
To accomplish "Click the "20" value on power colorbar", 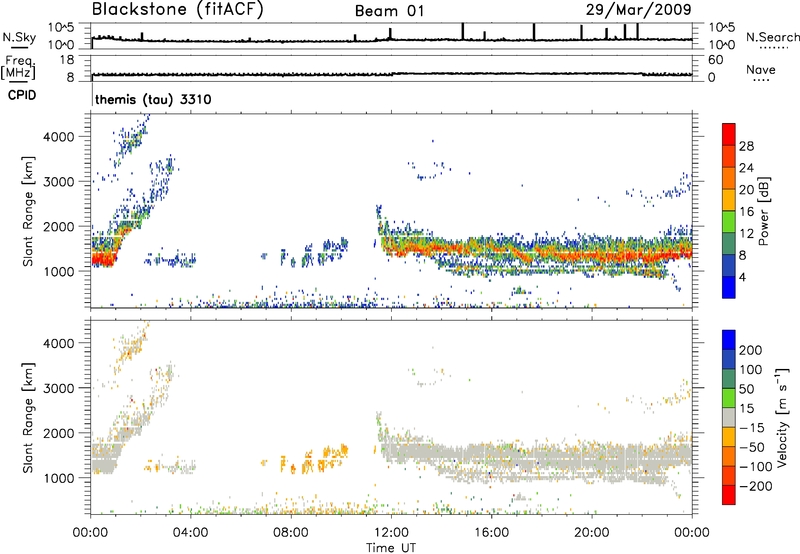I will pos(746,190).
